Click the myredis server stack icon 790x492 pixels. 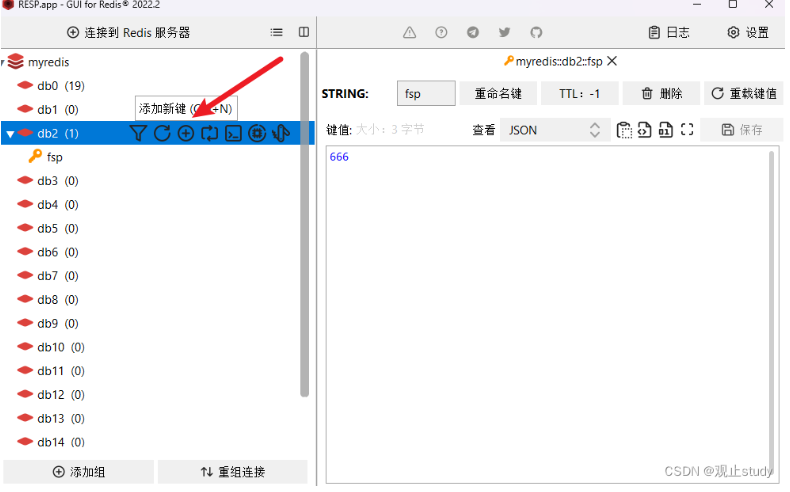[16, 61]
